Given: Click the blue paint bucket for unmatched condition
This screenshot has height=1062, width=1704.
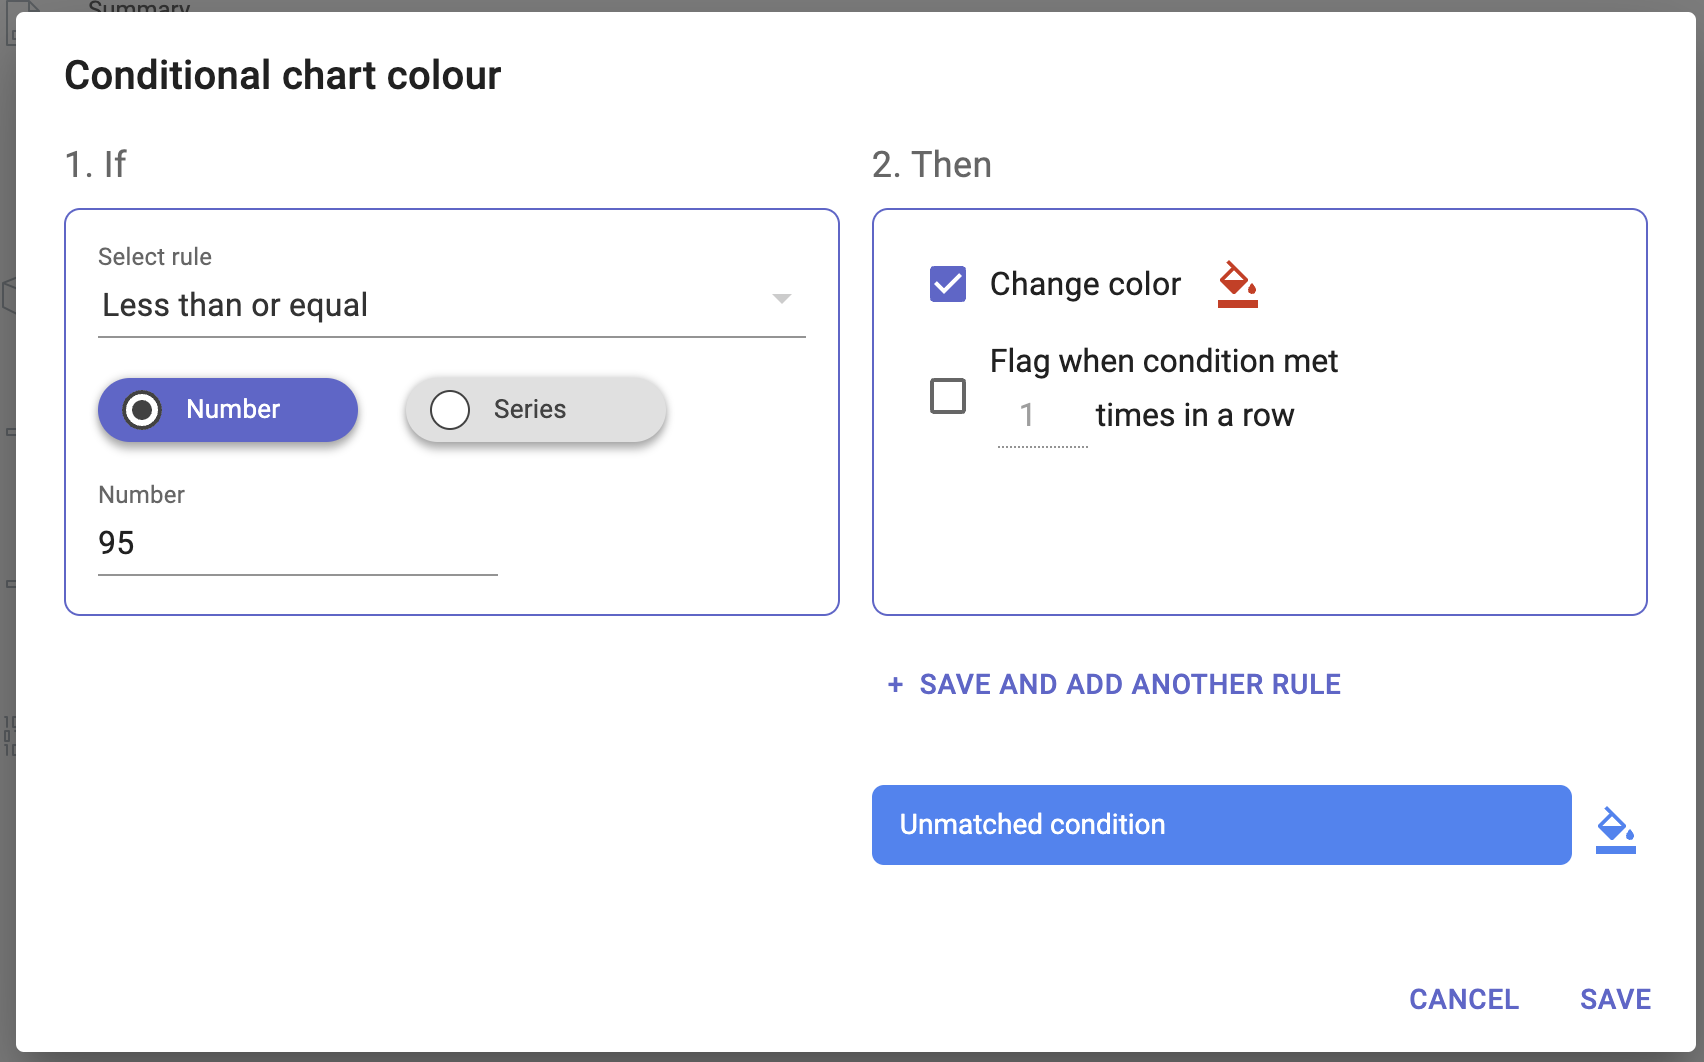Looking at the screenshot, I should (x=1615, y=829).
